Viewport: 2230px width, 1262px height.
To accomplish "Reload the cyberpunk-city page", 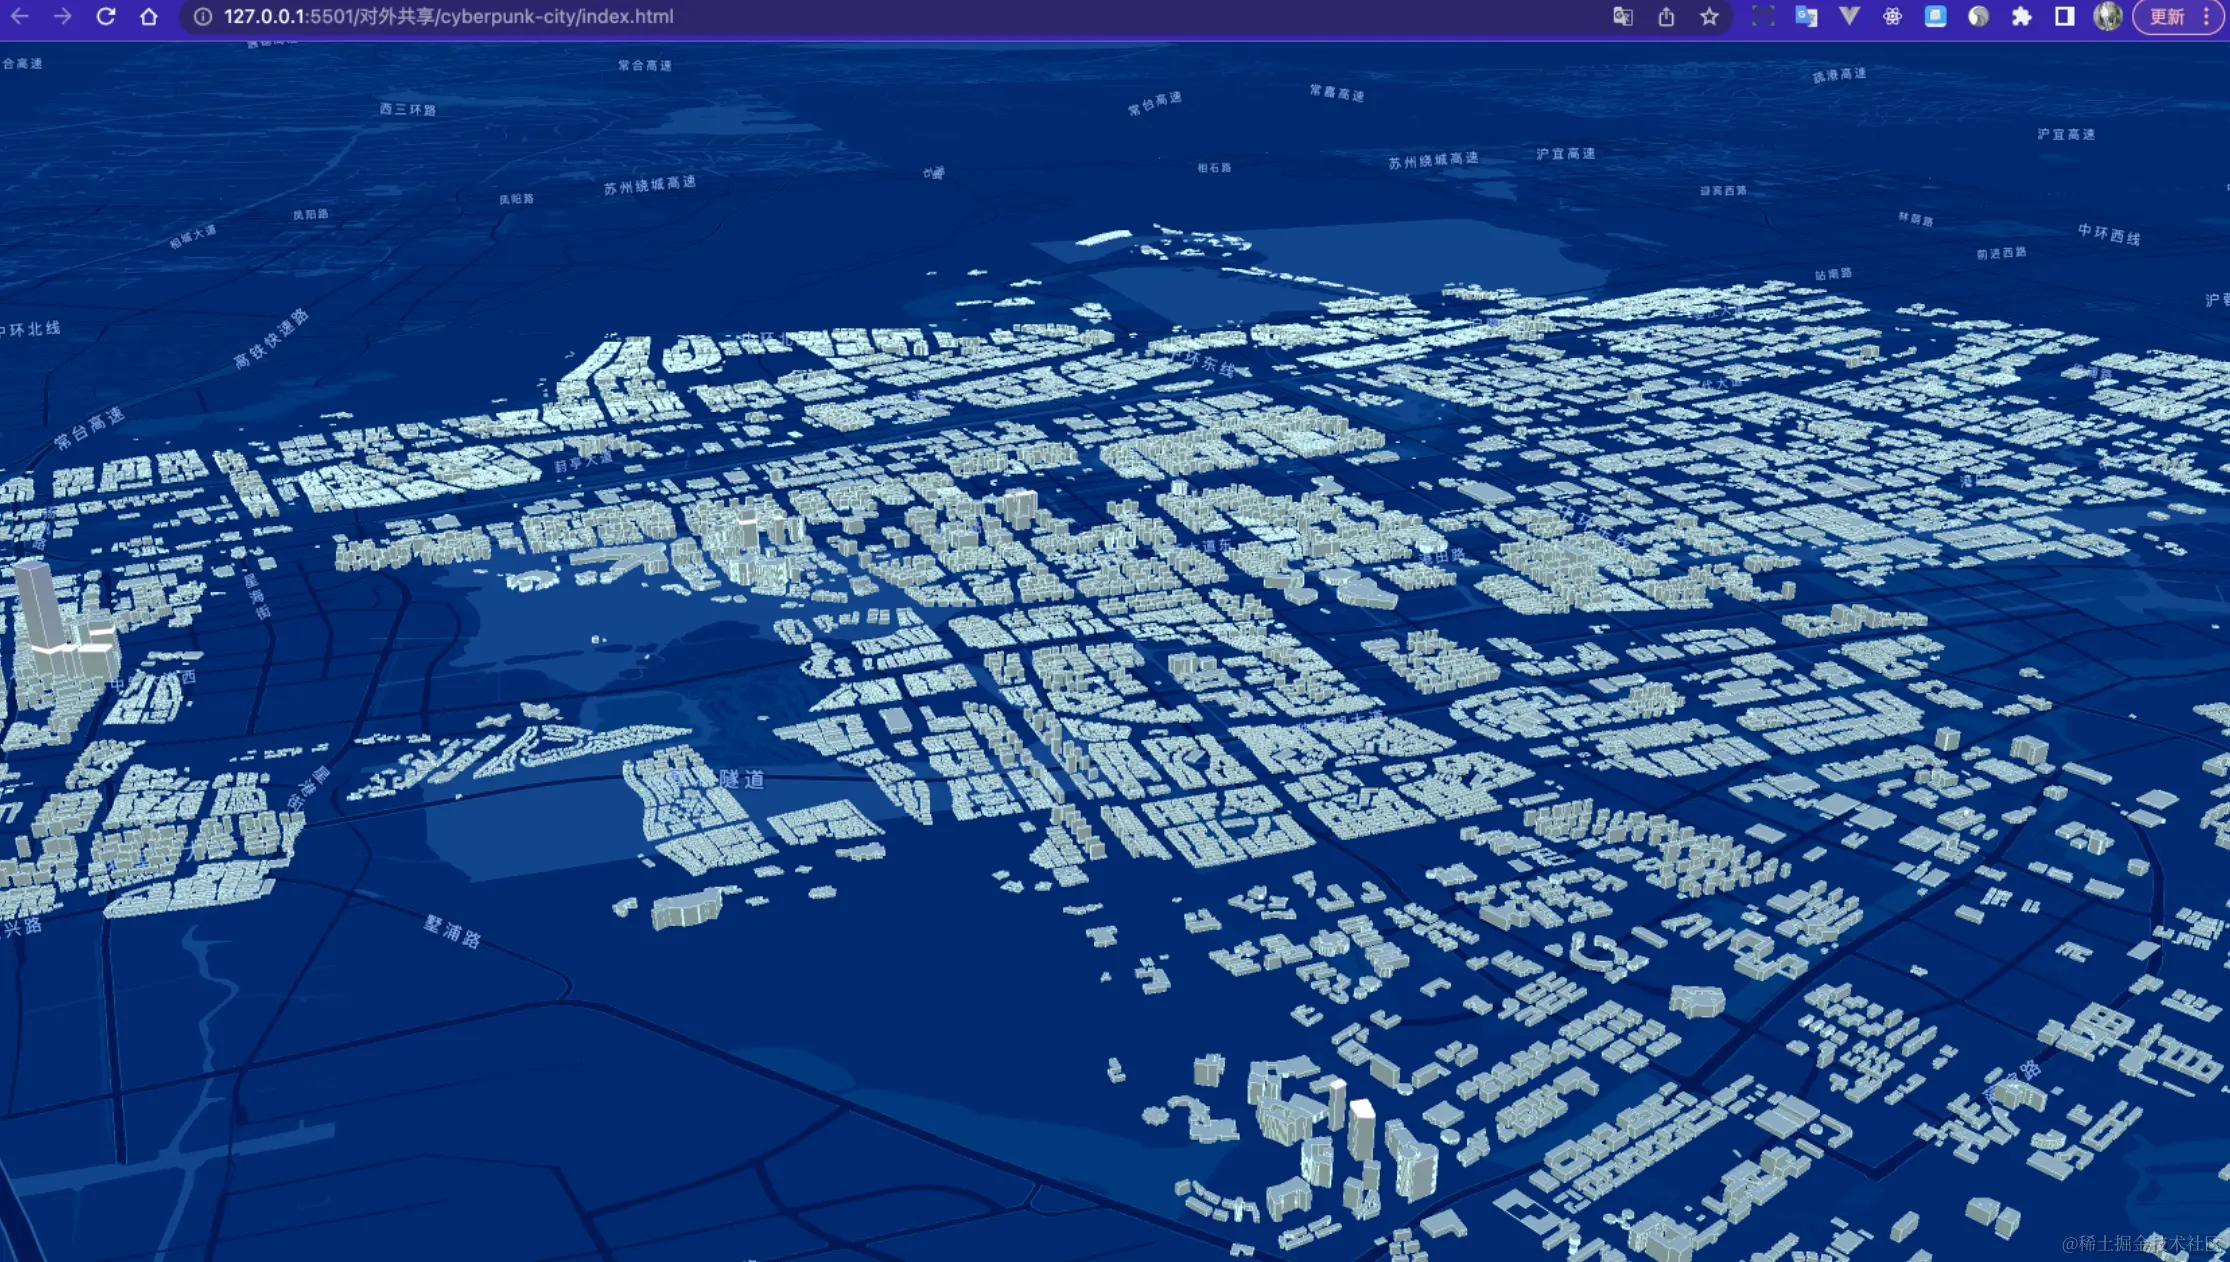I will (105, 16).
